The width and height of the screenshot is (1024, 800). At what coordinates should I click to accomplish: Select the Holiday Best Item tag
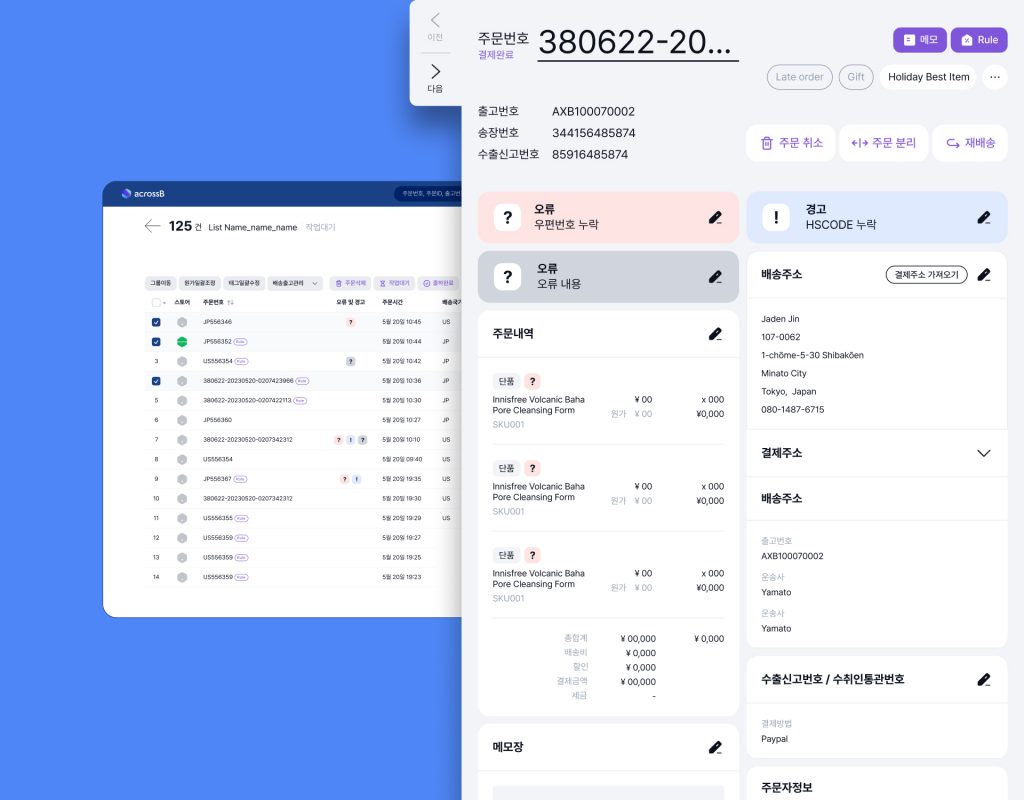click(928, 77)
